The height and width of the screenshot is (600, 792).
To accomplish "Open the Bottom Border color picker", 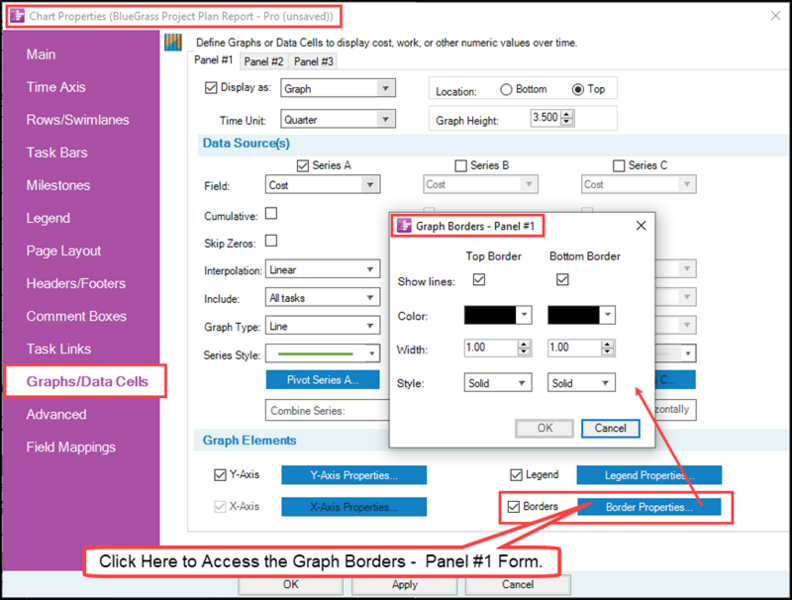I will [x=581, y=315].
